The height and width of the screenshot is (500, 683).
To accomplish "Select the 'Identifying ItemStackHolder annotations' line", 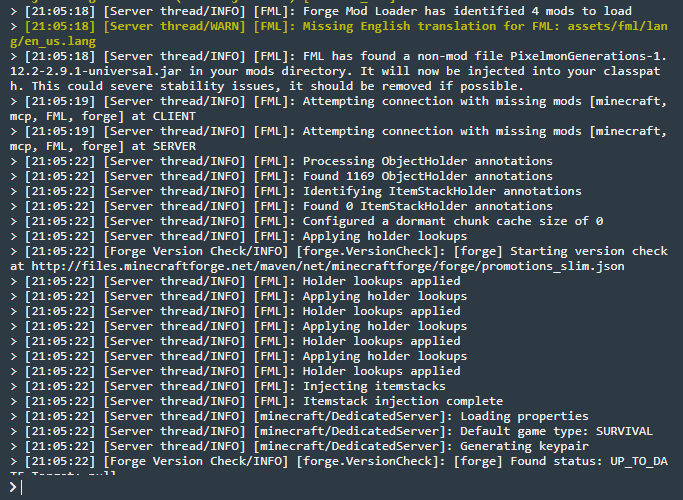I will tap(295, 191).
